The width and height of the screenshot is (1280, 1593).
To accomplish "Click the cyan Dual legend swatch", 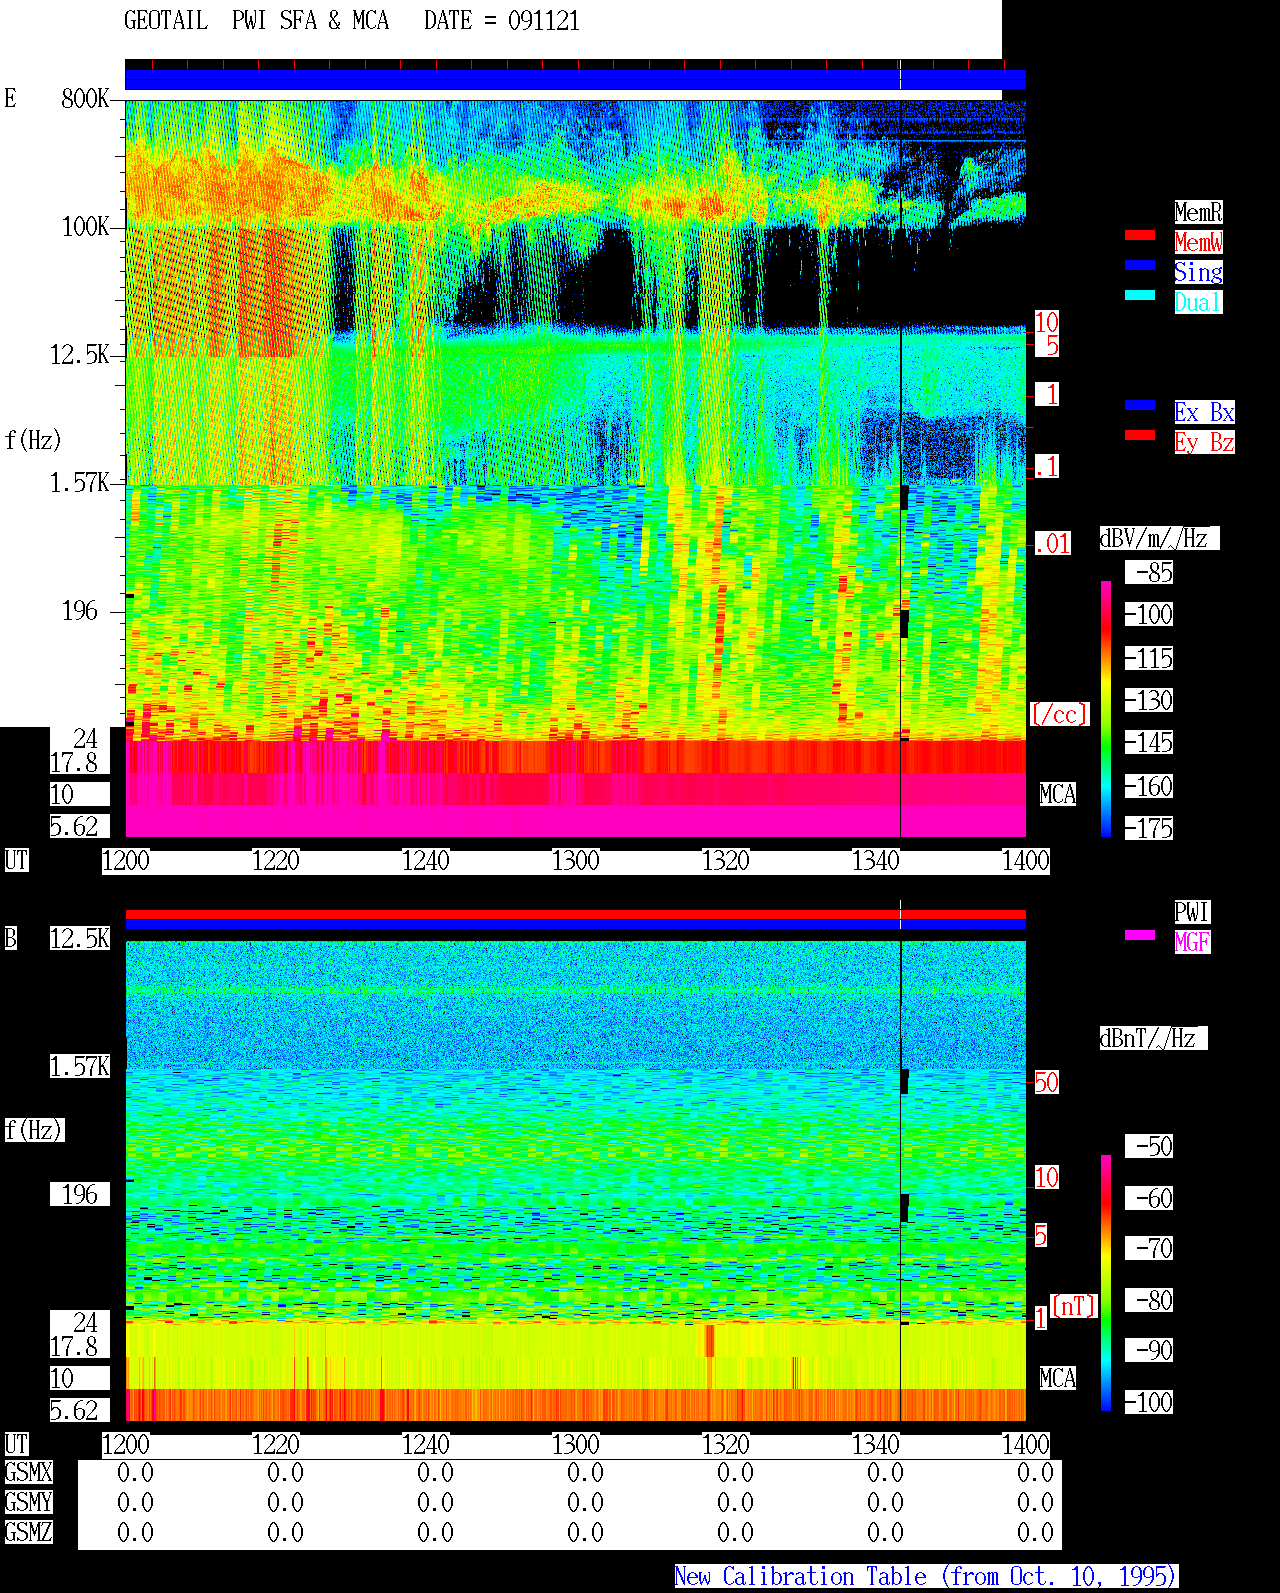I will (1140, 295).
